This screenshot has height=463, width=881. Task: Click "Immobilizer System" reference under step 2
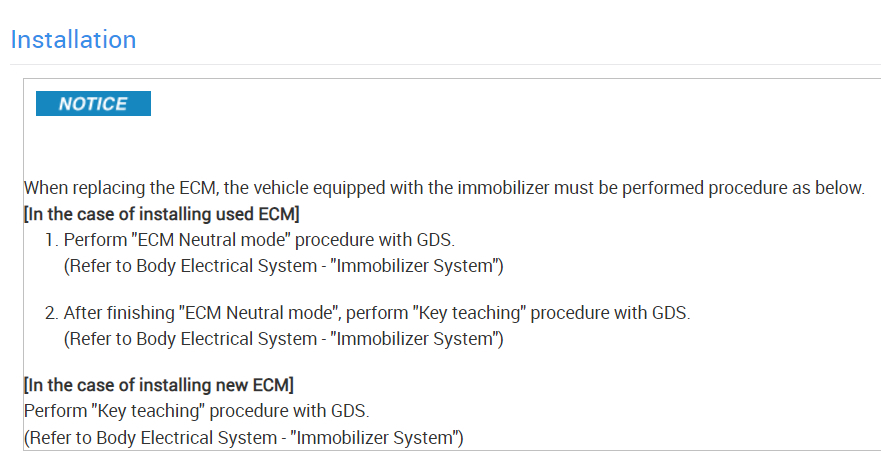416,338
